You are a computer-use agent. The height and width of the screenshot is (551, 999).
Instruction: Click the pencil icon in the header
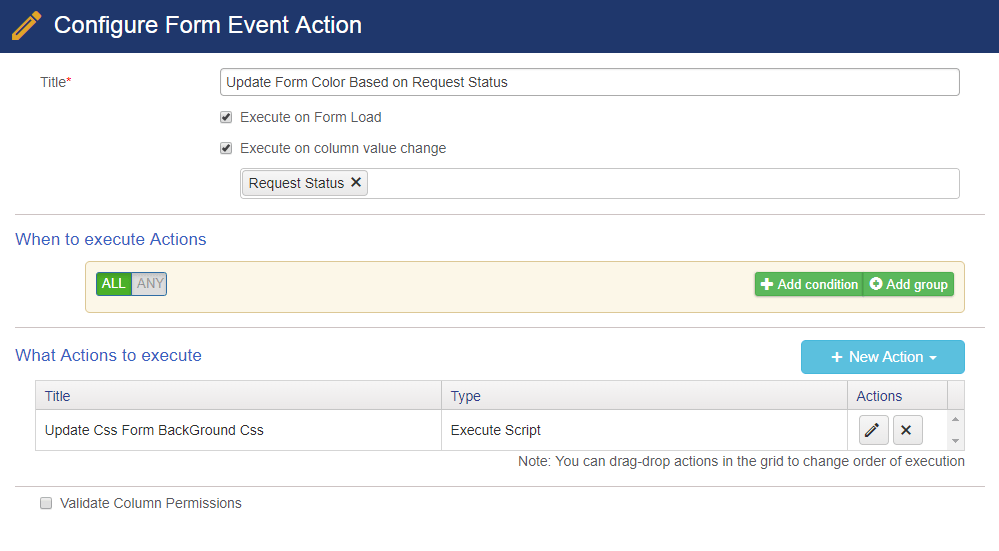(26, 25)
